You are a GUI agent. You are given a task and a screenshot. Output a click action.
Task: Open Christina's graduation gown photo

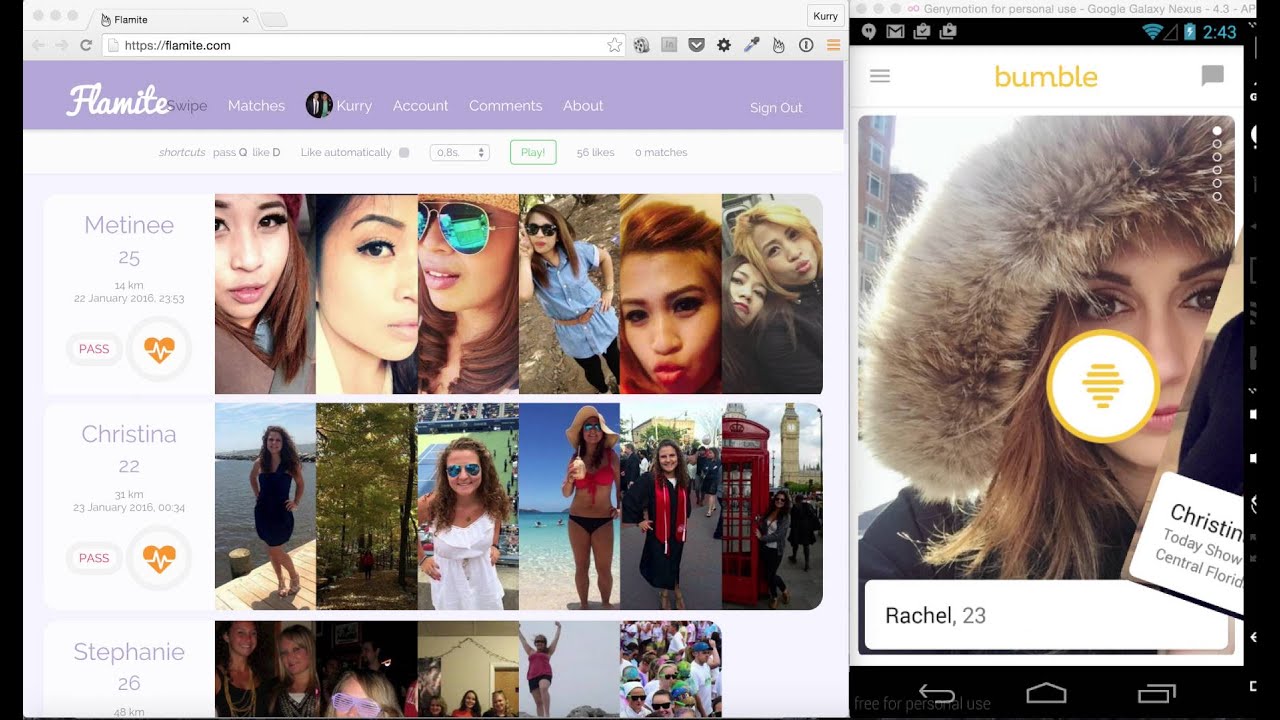point(670,507)
